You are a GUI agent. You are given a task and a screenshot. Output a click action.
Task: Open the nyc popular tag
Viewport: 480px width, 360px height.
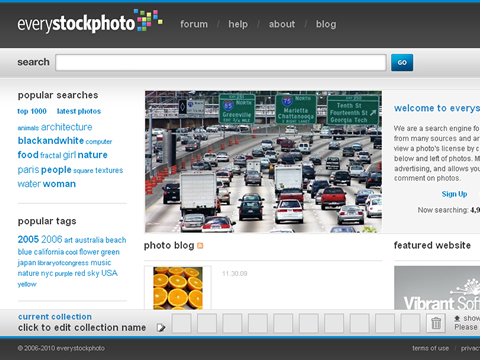click(x=47, y=274)
